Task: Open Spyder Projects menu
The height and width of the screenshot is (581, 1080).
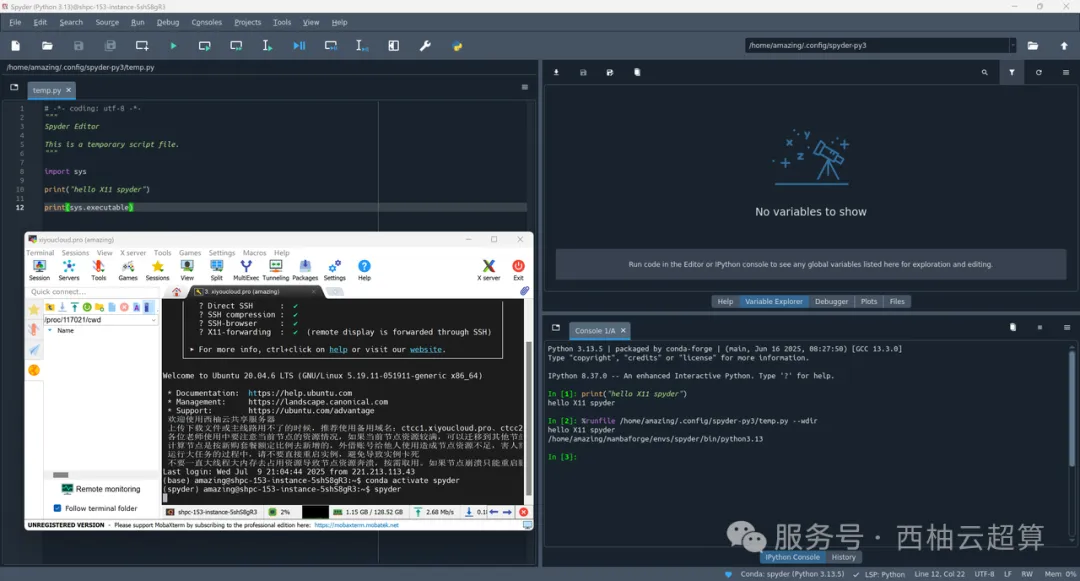Action: point(247,22)
